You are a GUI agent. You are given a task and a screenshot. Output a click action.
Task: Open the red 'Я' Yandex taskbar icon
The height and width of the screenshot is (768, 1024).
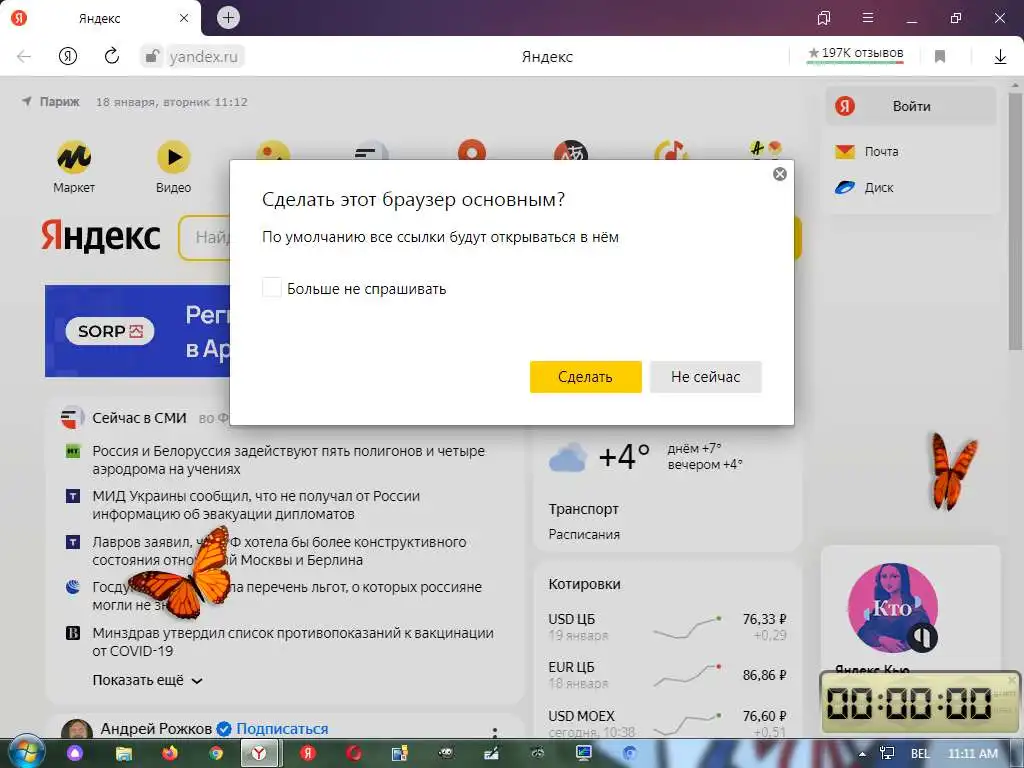point(308,754)
